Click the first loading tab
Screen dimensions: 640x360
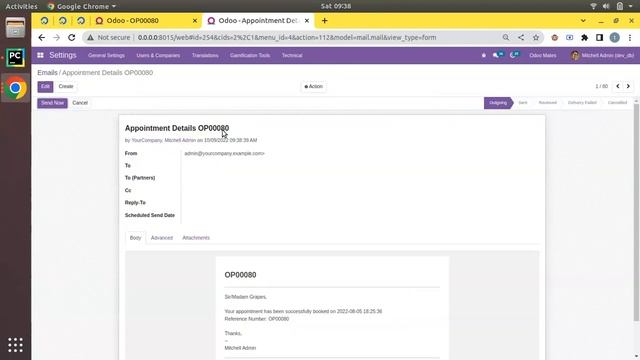pyautogui.click(x=44, y=20)
